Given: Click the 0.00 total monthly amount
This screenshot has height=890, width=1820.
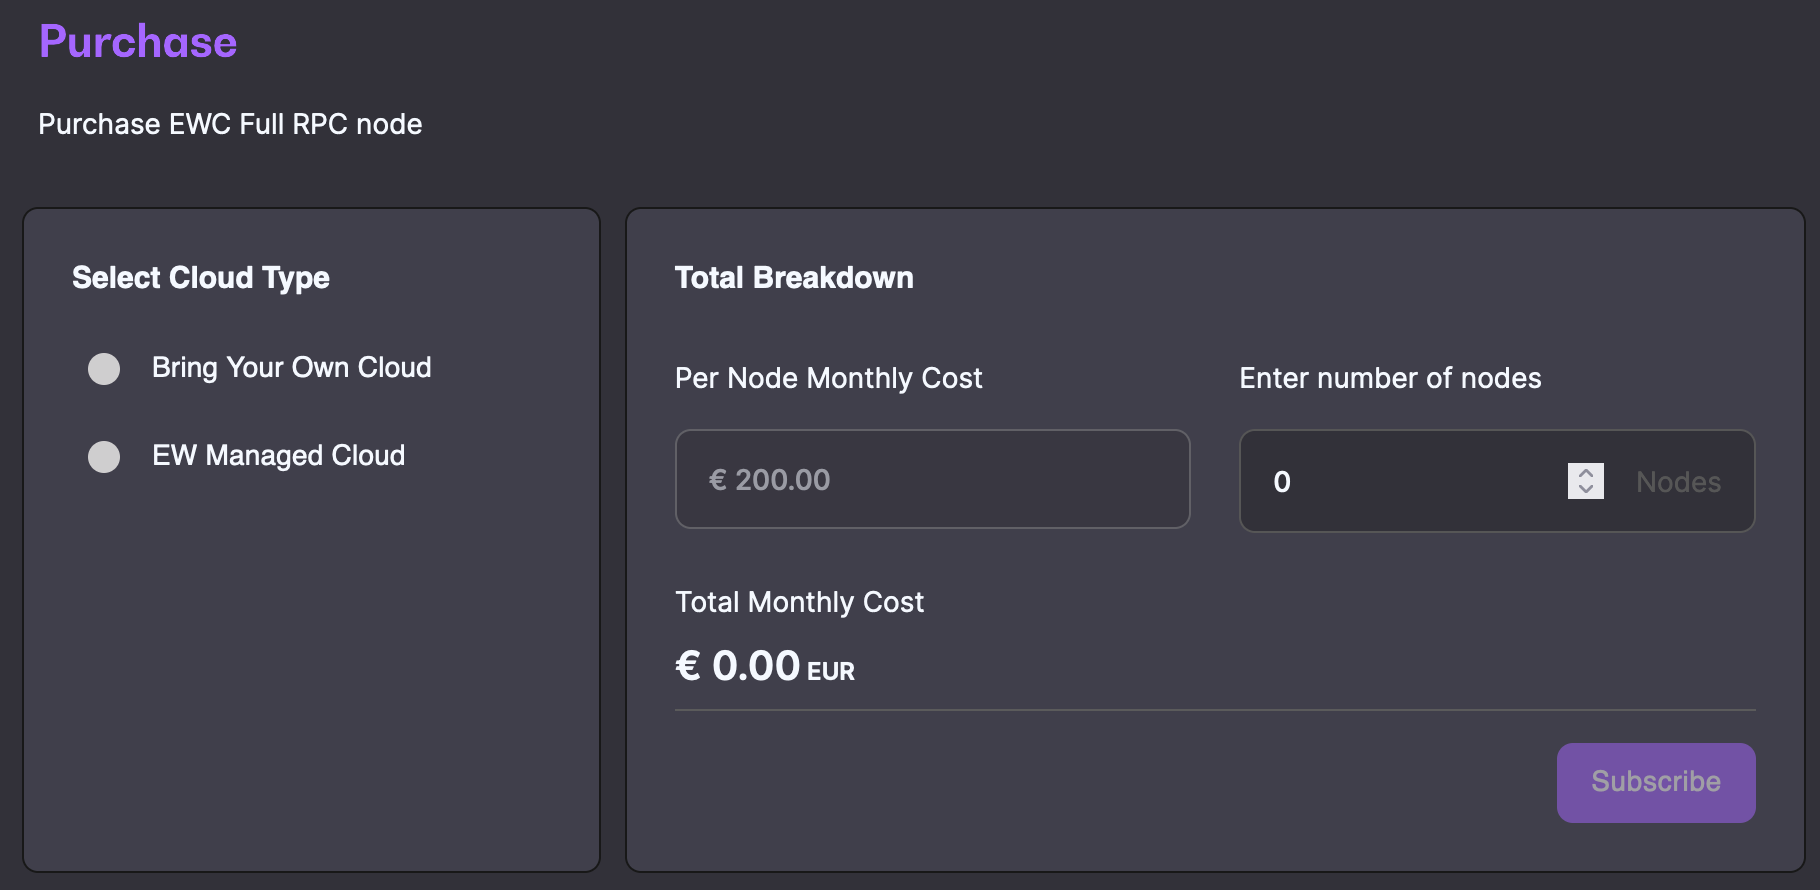Looking at the screenshot, I should [755, 667].
